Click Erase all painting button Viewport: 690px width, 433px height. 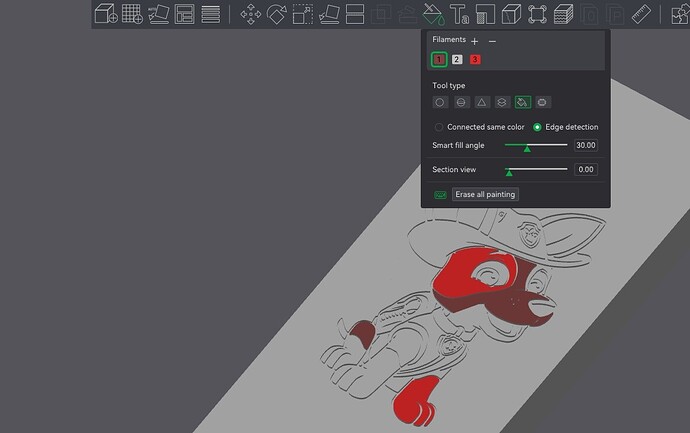(485, 194)
